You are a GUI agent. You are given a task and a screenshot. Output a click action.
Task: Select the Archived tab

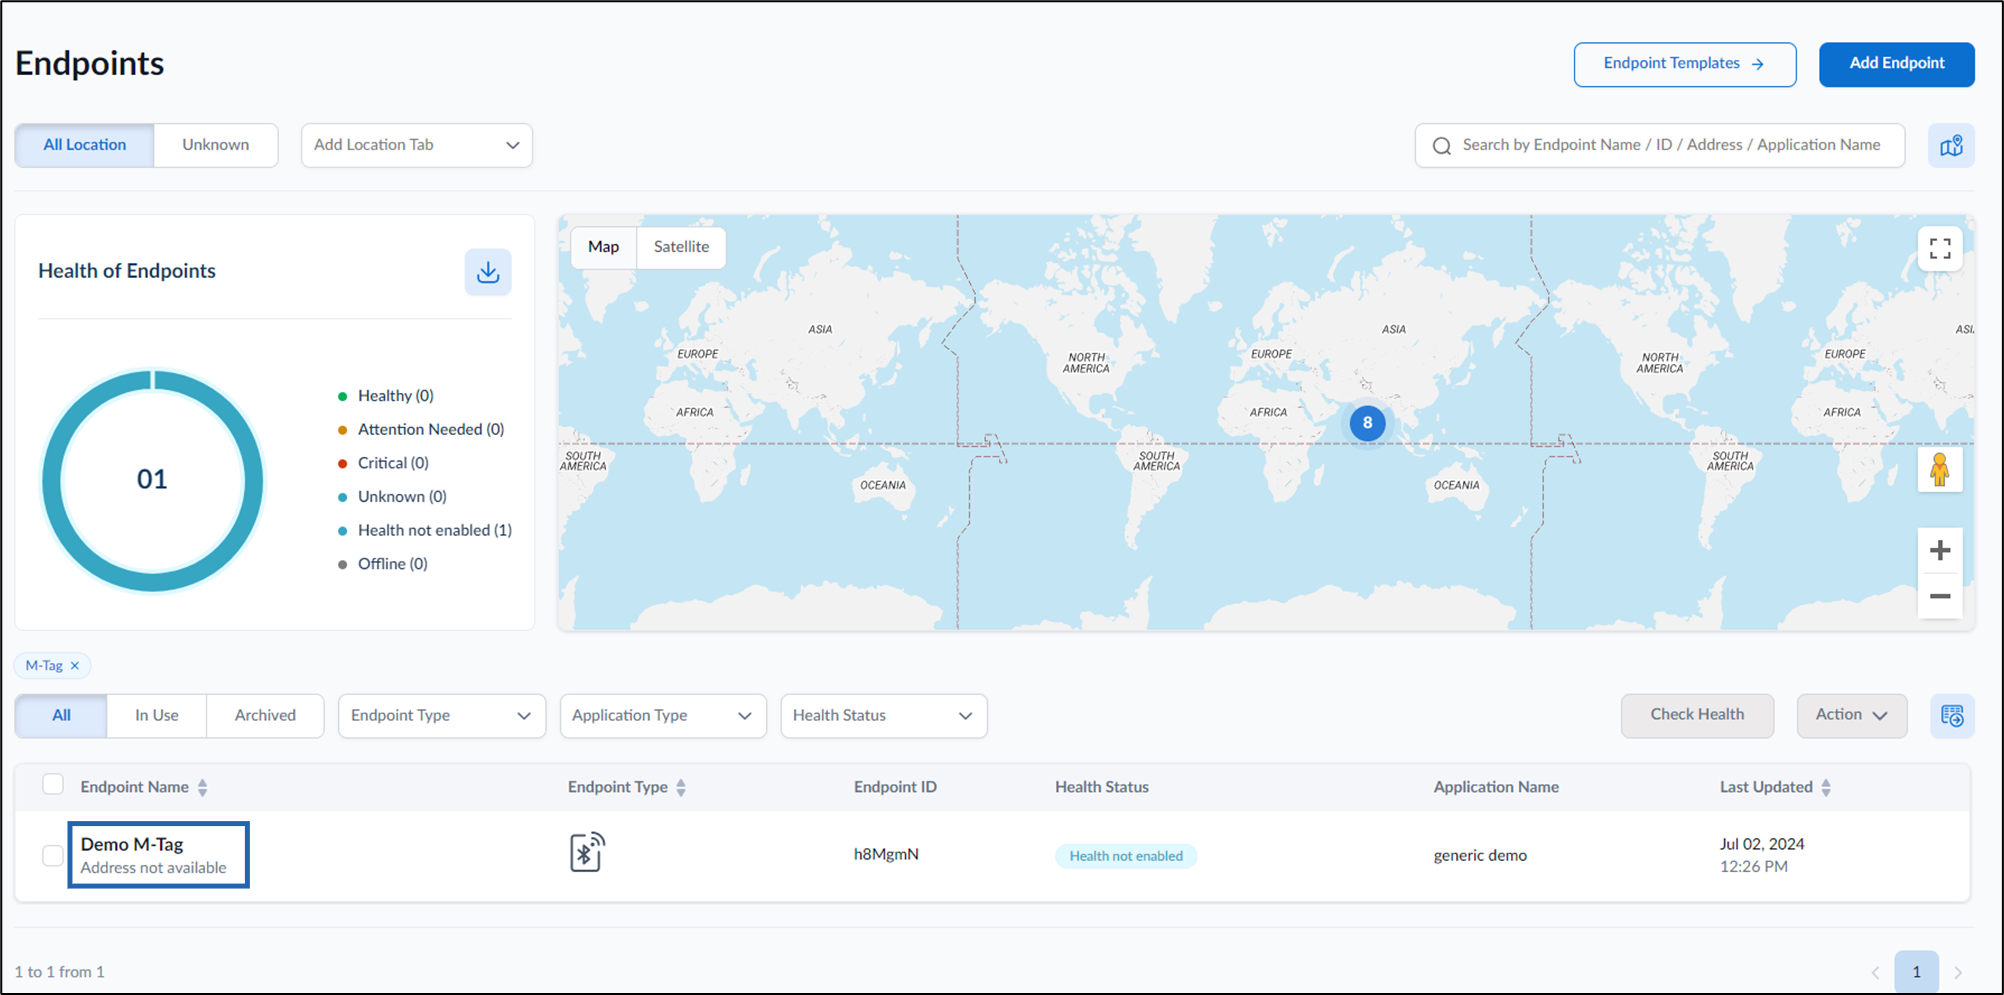pos(265,716)
